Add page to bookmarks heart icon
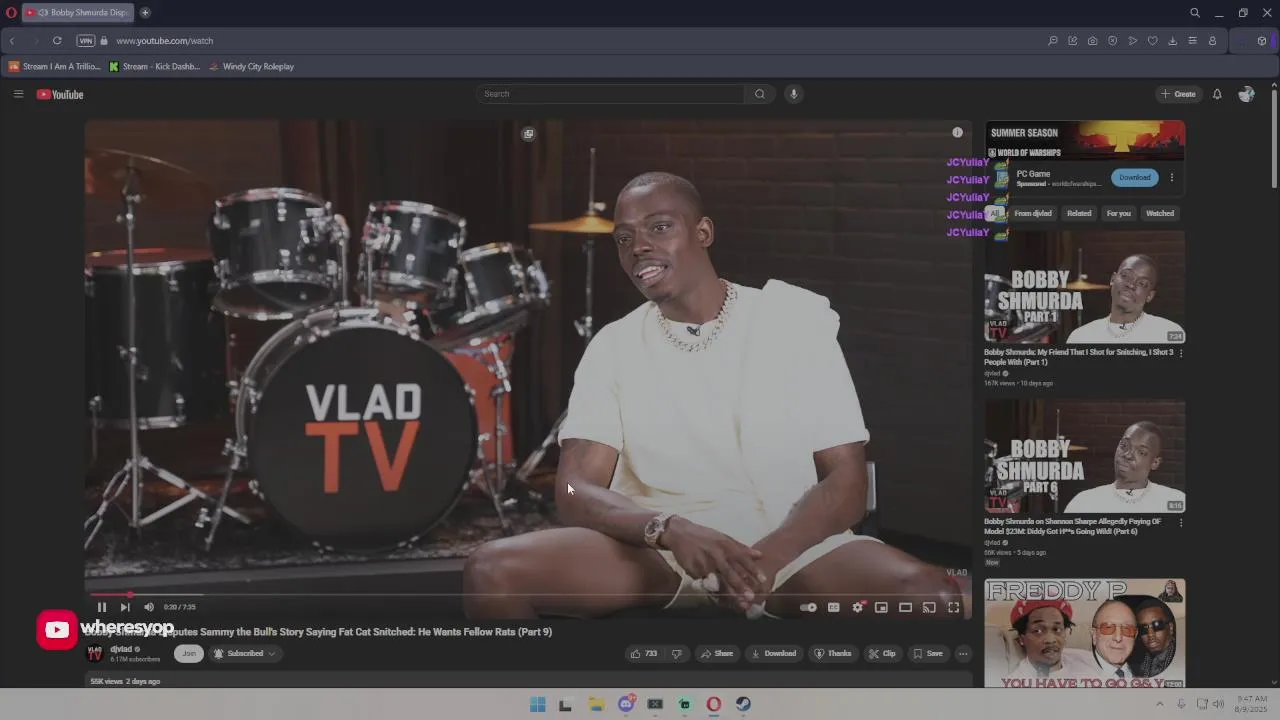The width and height of the screenshot is (1280, 720). pos(1152,41)
